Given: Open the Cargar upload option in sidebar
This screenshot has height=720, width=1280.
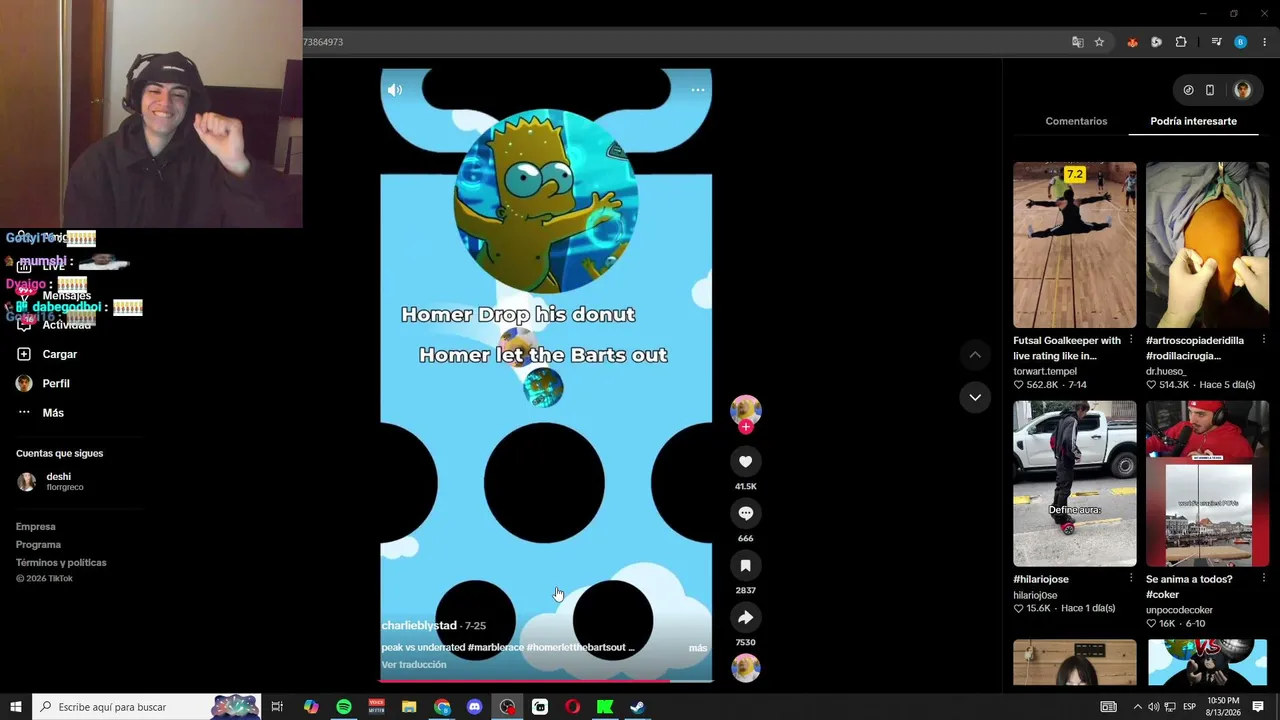Looking at the screenshot, I should click(x=47, y=354).
